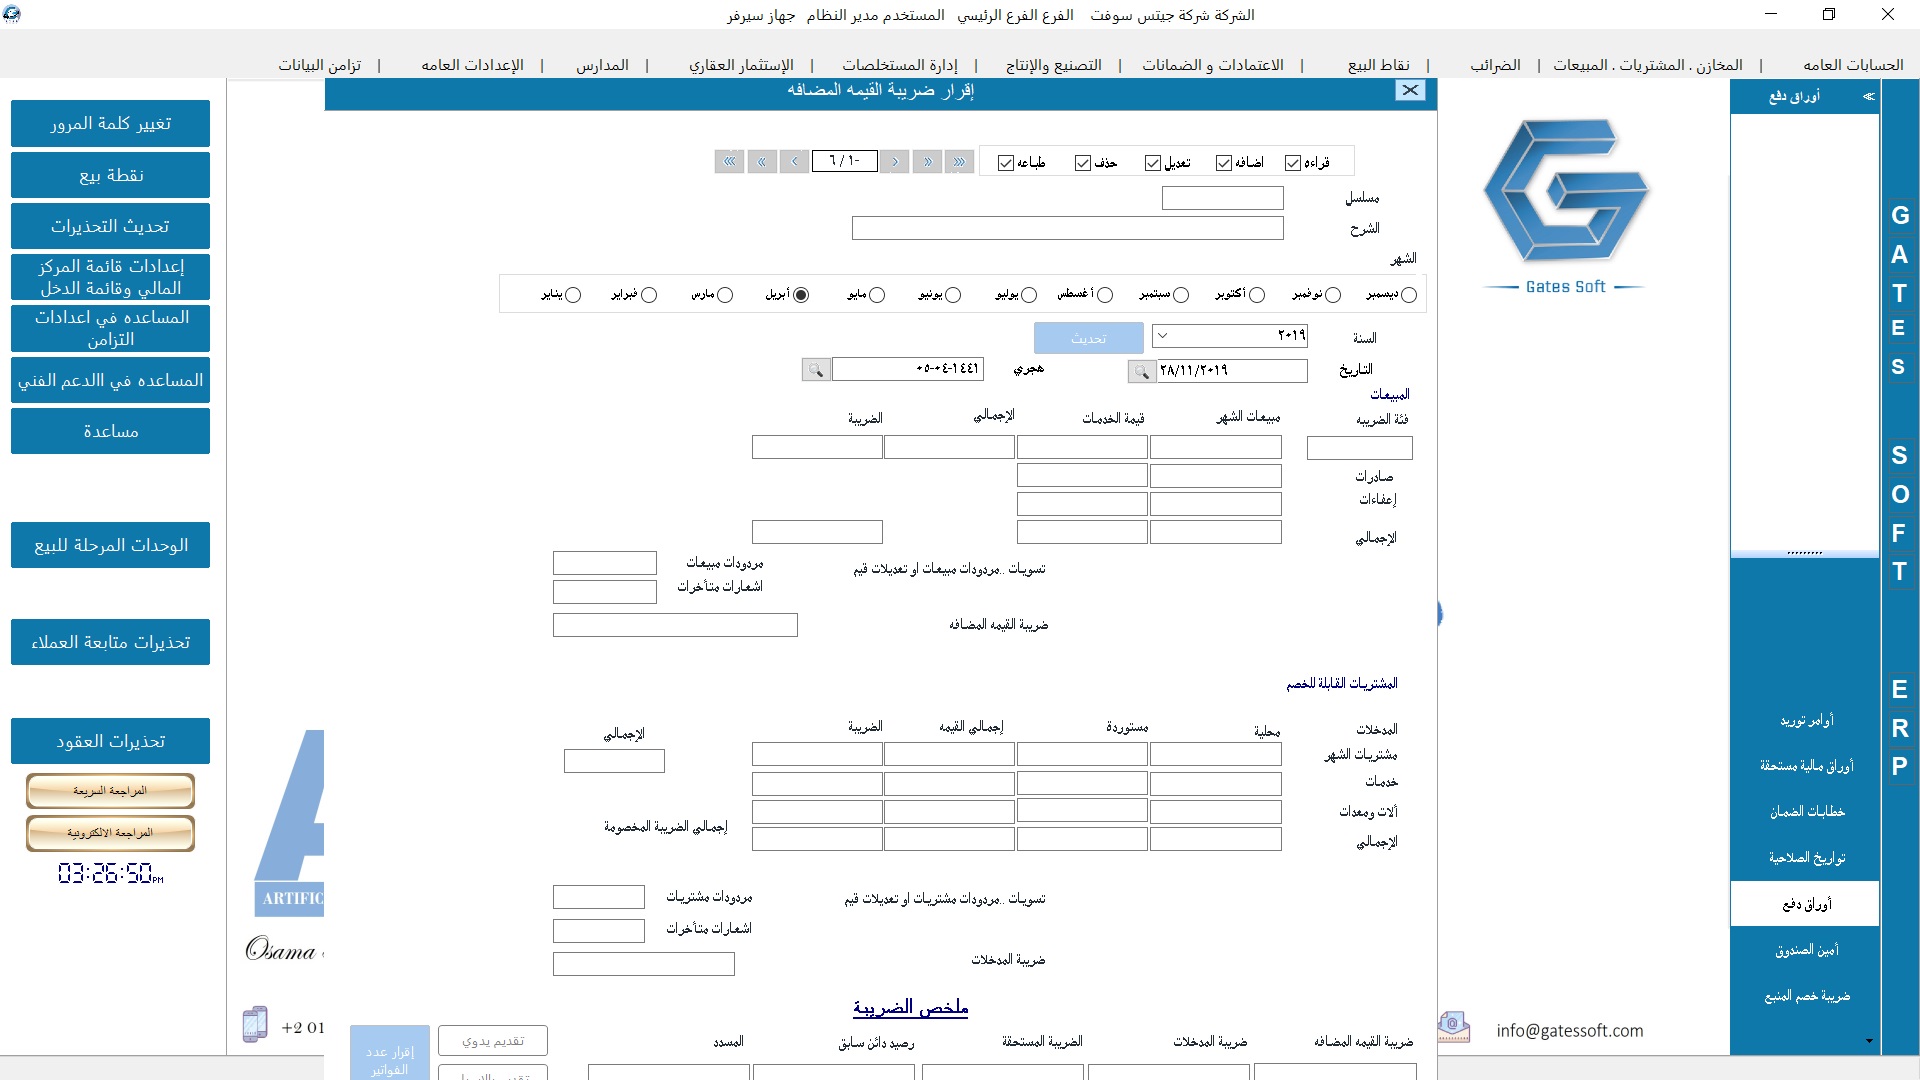Image resolution: width=1920 pixels, height=1080 pixels.
Task: Click the Gates Soft logo
Action: pyautogui.click(x=1565, y=207)
